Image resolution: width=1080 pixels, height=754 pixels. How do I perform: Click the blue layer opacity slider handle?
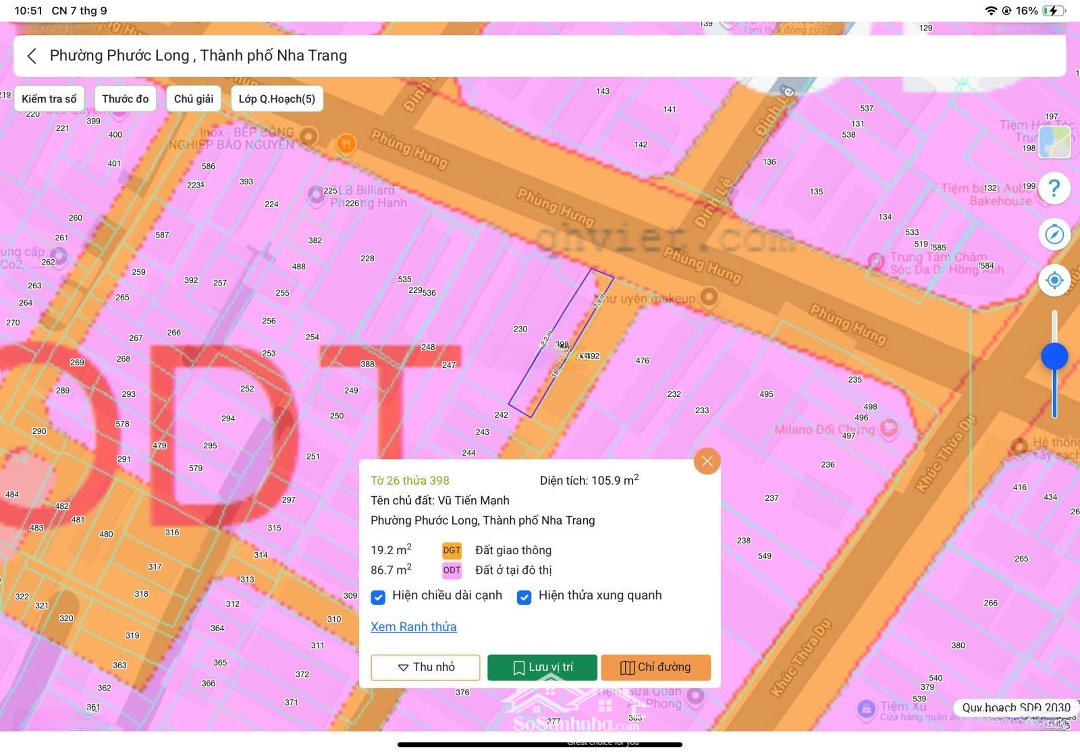coord(1054,356)
